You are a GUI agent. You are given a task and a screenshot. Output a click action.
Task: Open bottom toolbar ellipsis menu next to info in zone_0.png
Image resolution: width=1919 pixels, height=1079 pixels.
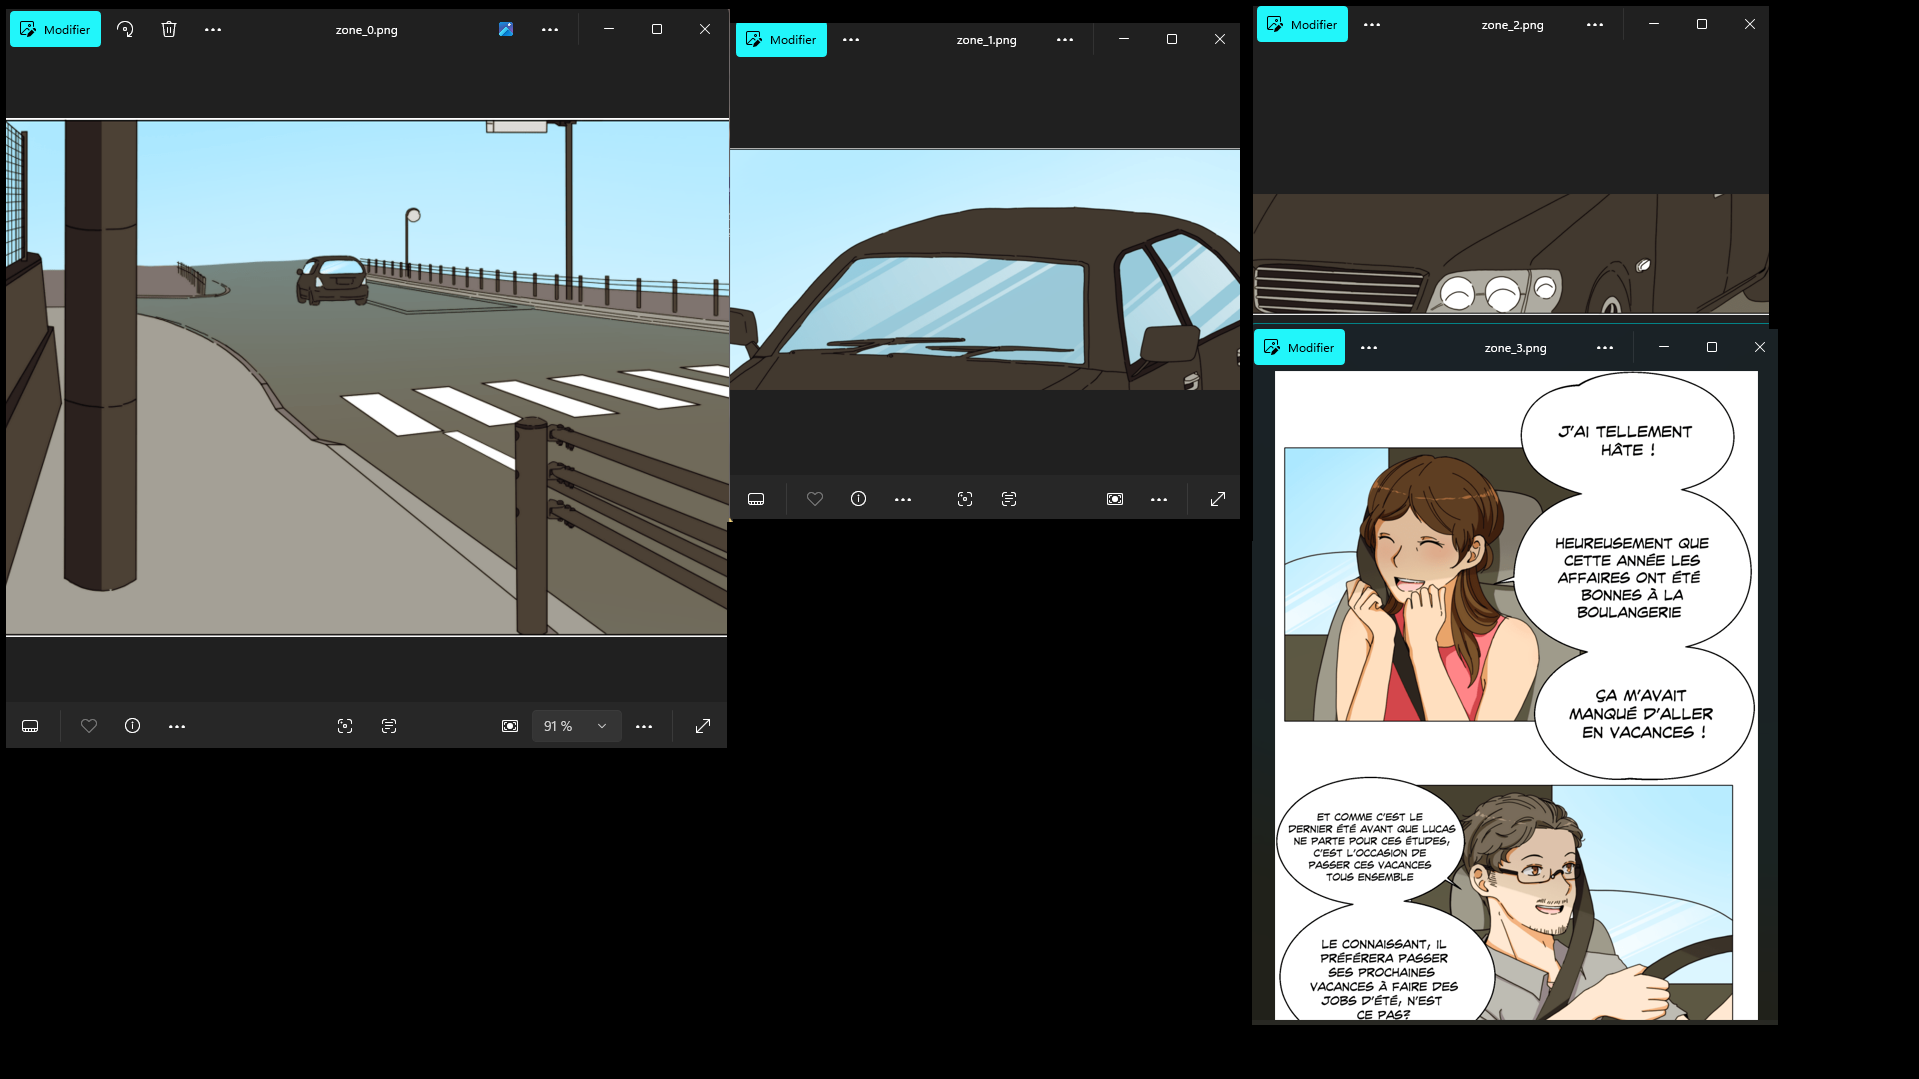click(177, 726)
